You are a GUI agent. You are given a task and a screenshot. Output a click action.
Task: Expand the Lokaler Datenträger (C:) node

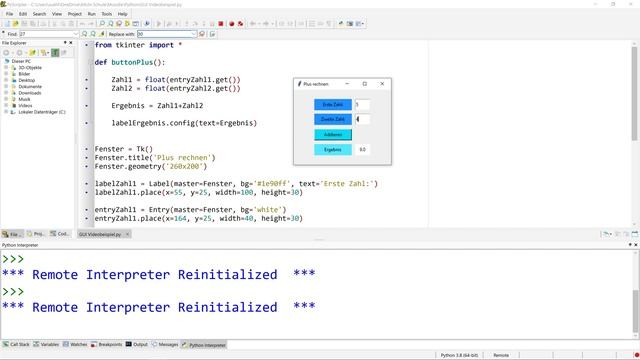pos(6,112)
